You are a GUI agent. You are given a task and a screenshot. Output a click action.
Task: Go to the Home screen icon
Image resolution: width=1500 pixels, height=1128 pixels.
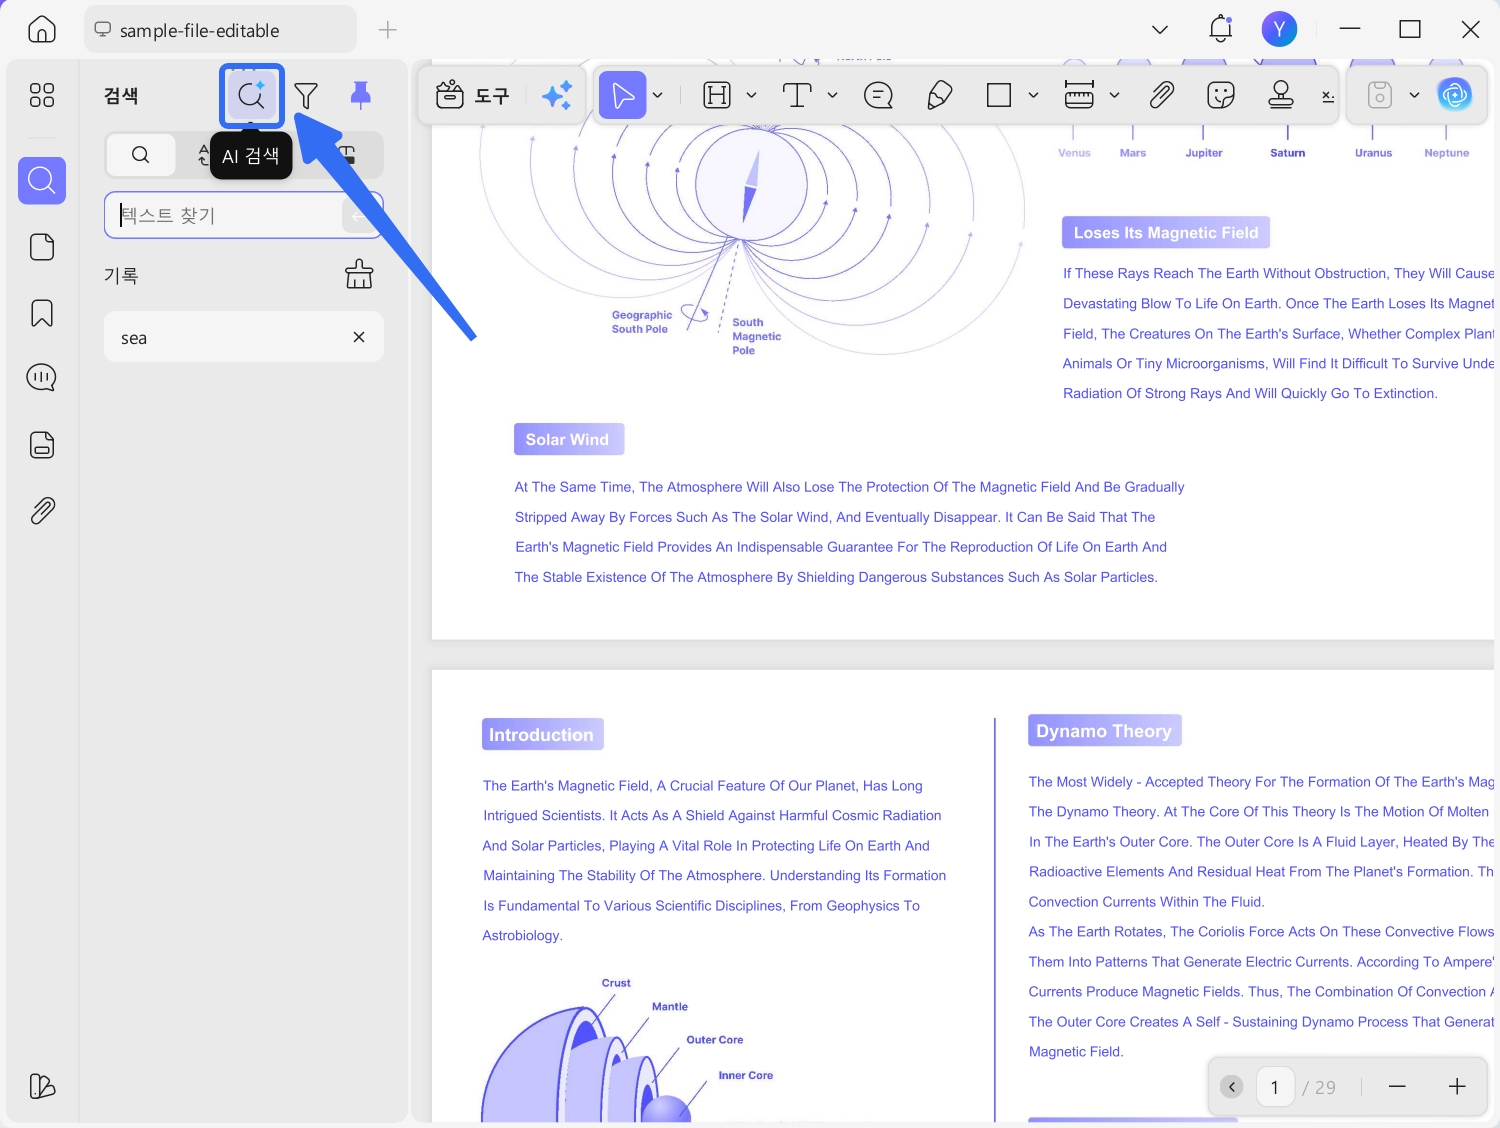point(42,30)
